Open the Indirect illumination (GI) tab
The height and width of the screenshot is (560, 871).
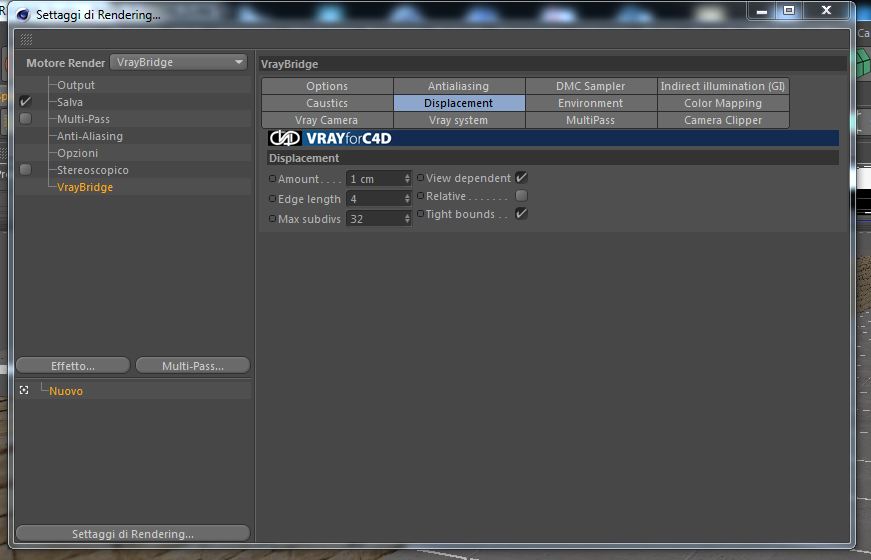723,86
